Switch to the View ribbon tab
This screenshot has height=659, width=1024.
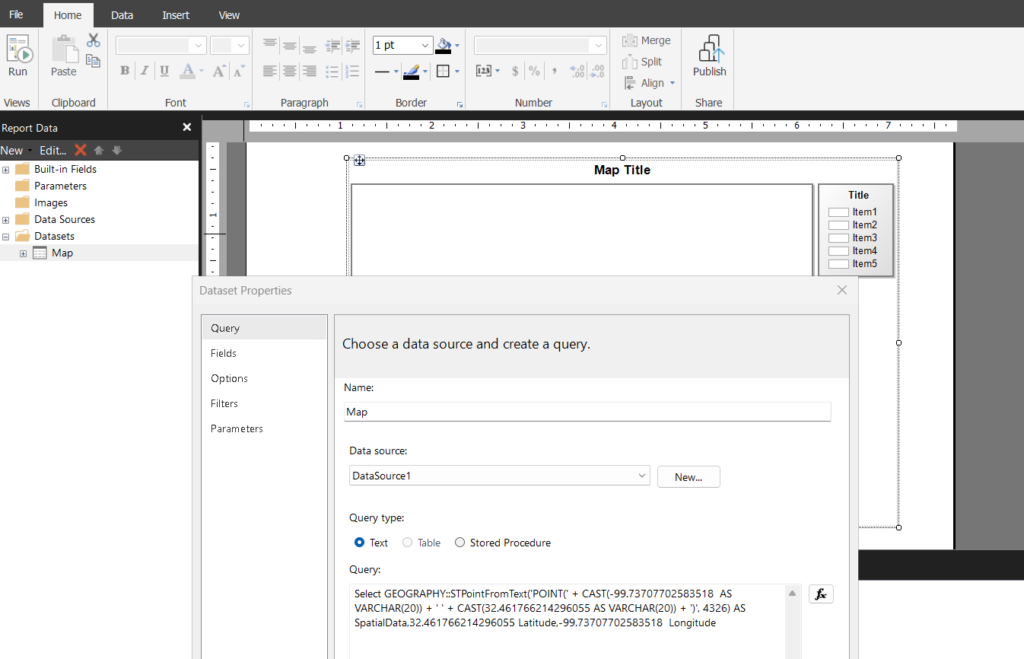click(229, 15)
